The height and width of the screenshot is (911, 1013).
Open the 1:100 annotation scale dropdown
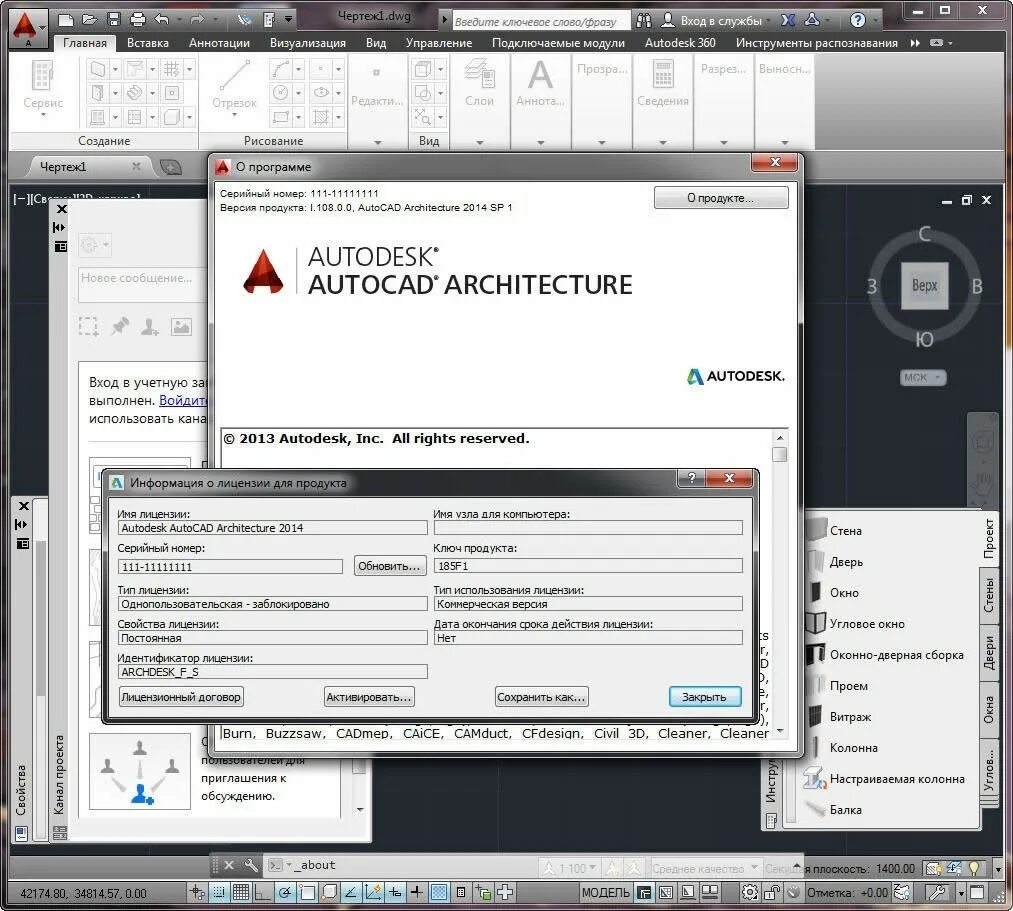[x=572, y=868]
